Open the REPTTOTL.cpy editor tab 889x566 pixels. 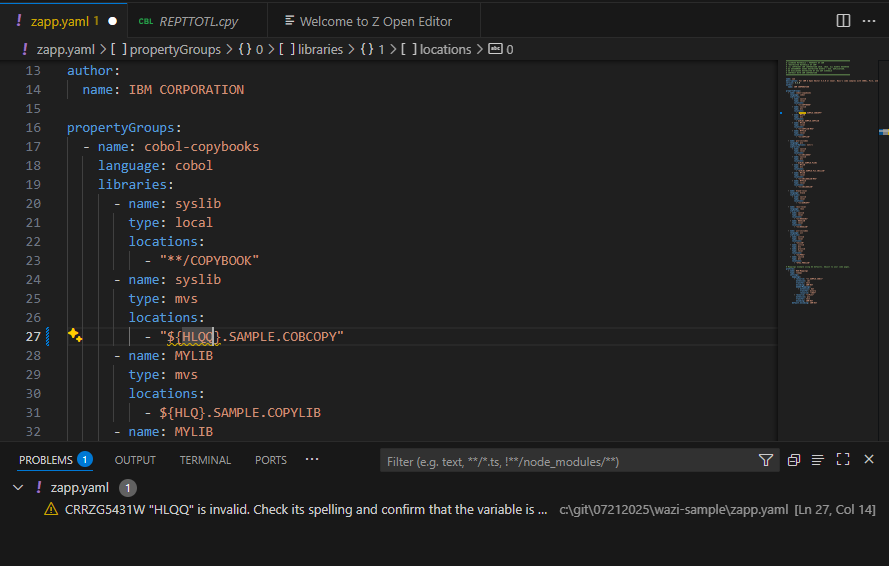pos(198,22)
